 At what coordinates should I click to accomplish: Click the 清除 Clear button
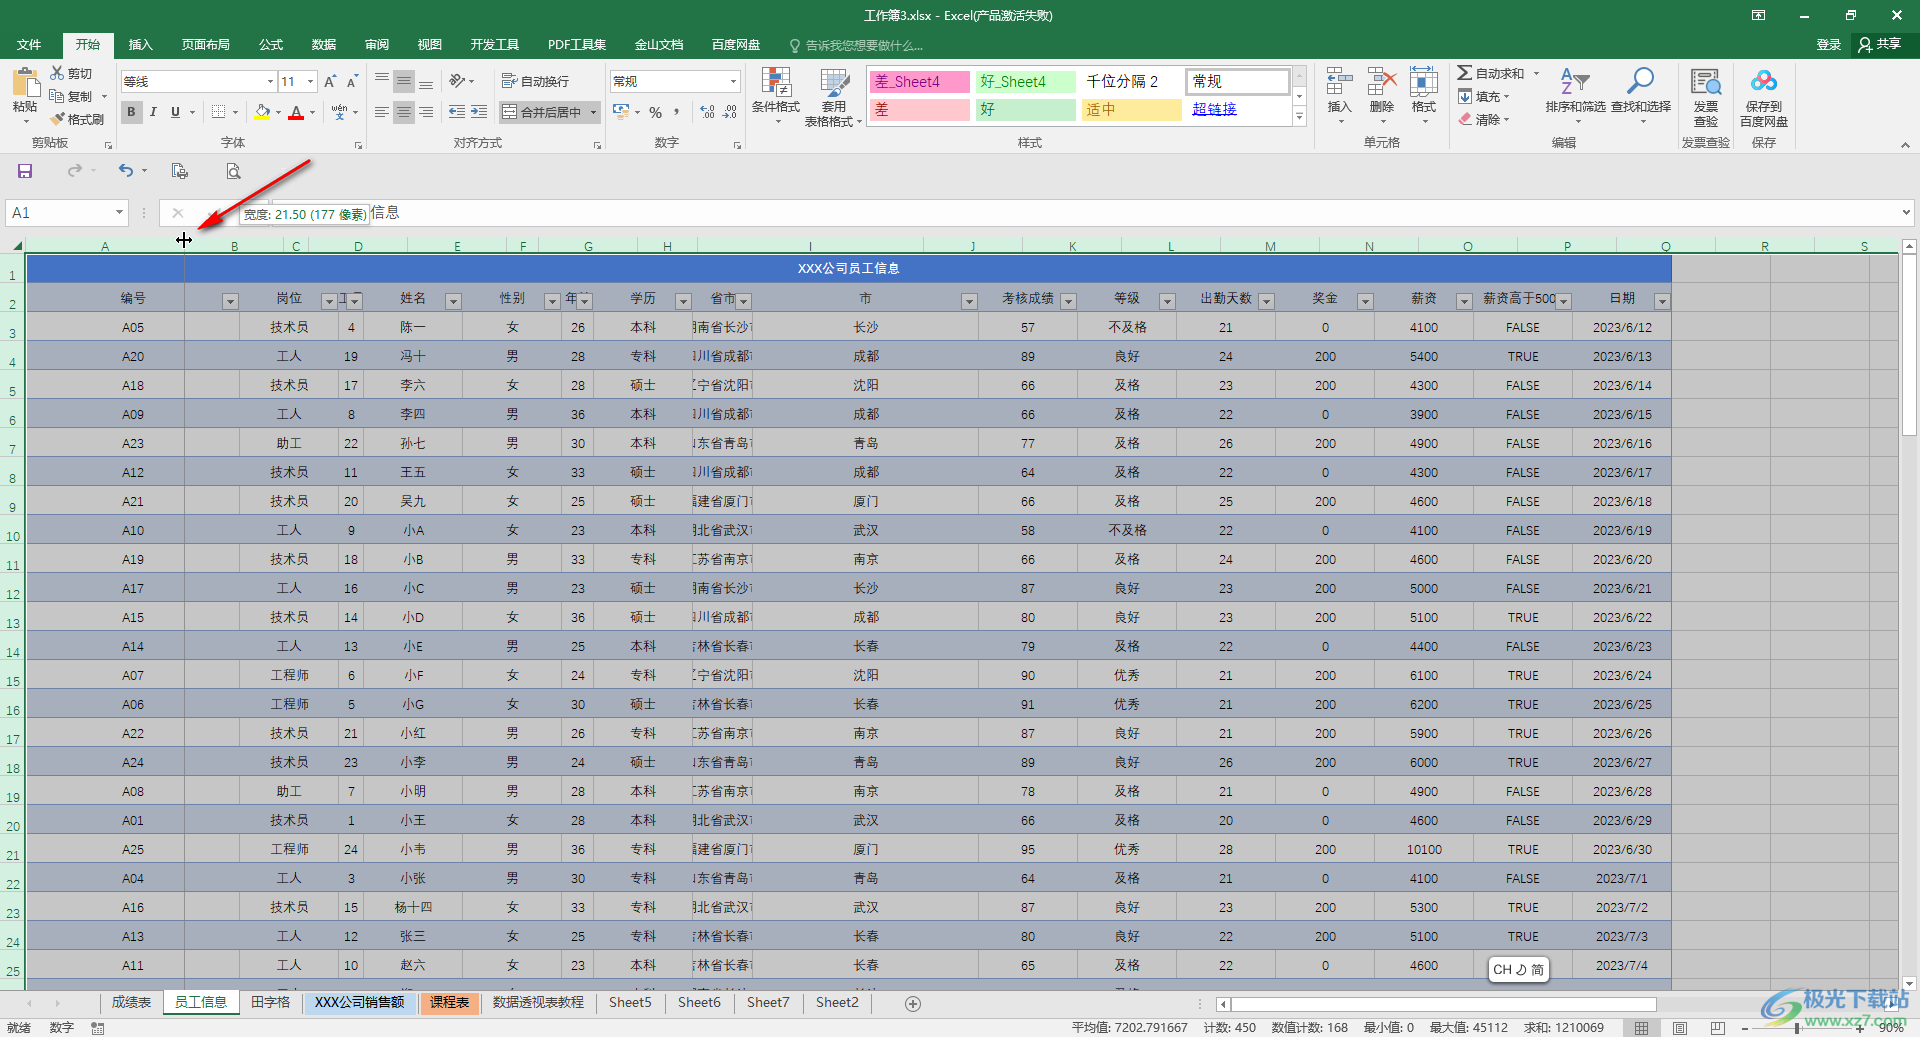click(x=1482, y=119)
